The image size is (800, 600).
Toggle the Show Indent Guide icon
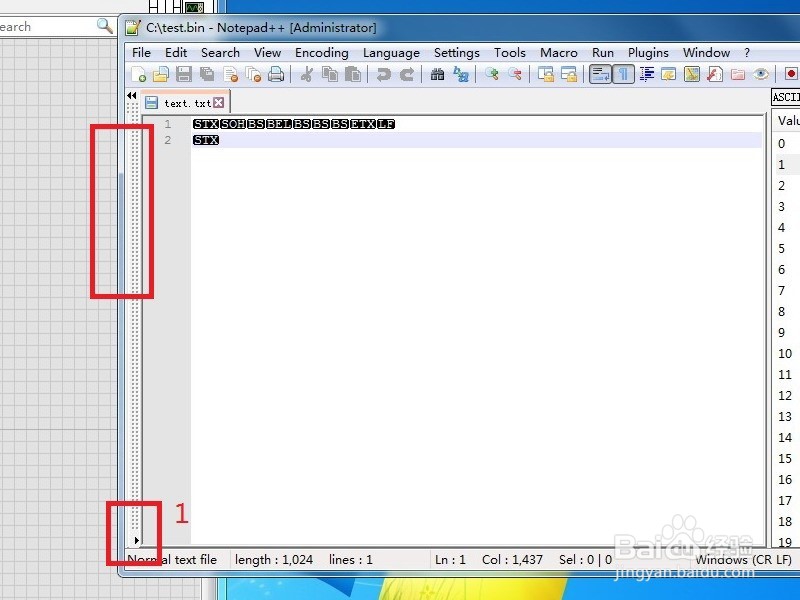pos(646,74)
